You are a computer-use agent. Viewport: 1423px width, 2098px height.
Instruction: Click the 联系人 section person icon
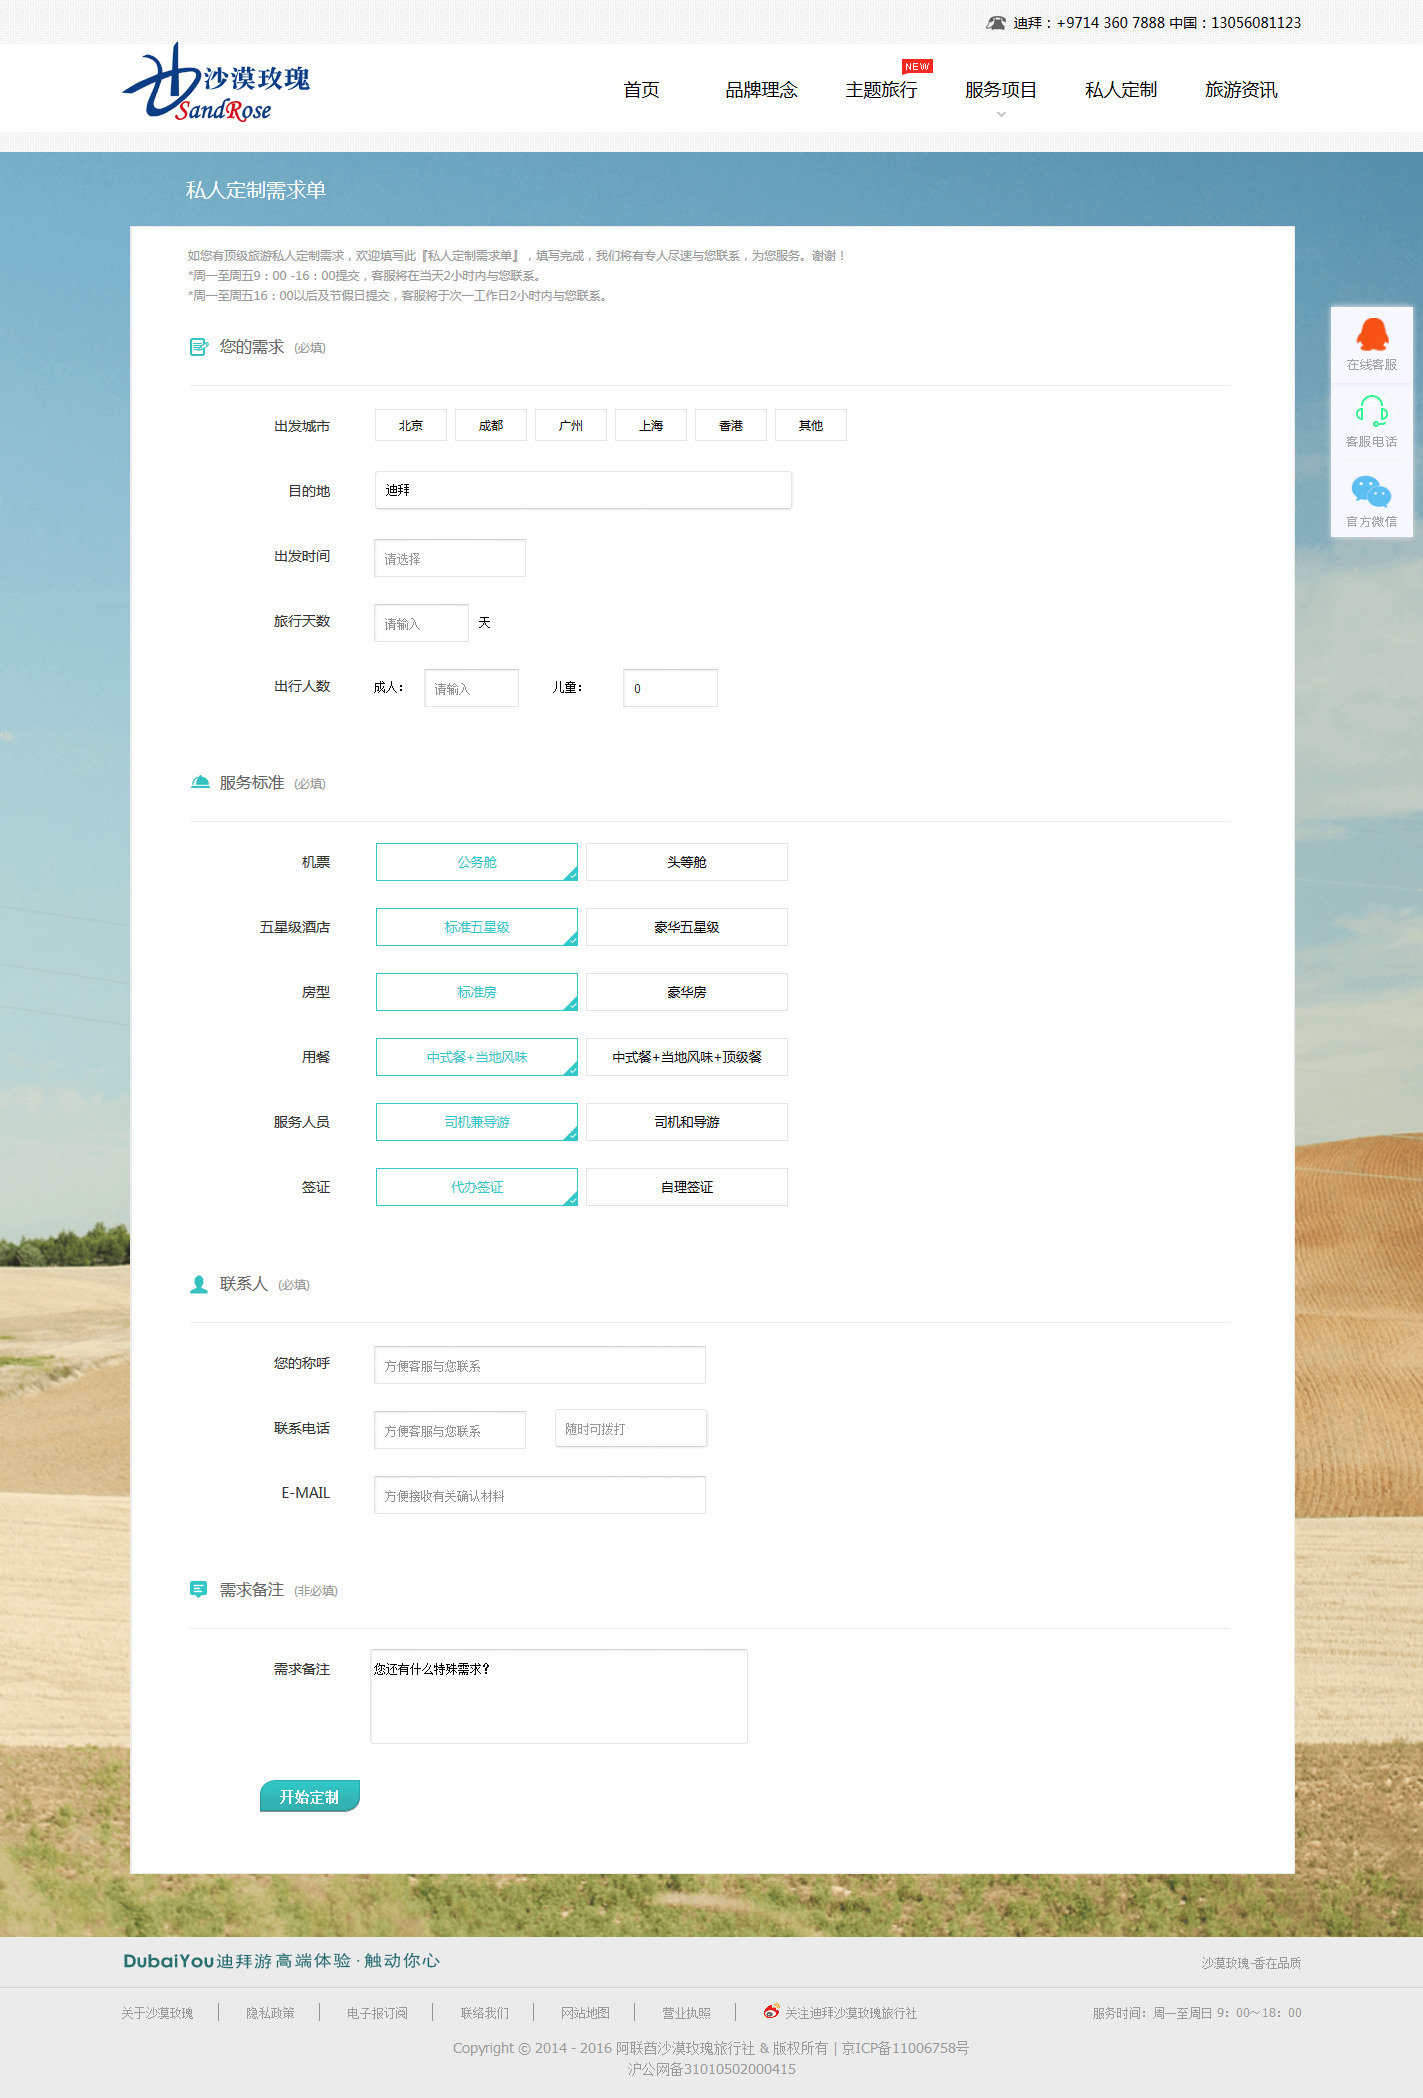pos(199,1284)
